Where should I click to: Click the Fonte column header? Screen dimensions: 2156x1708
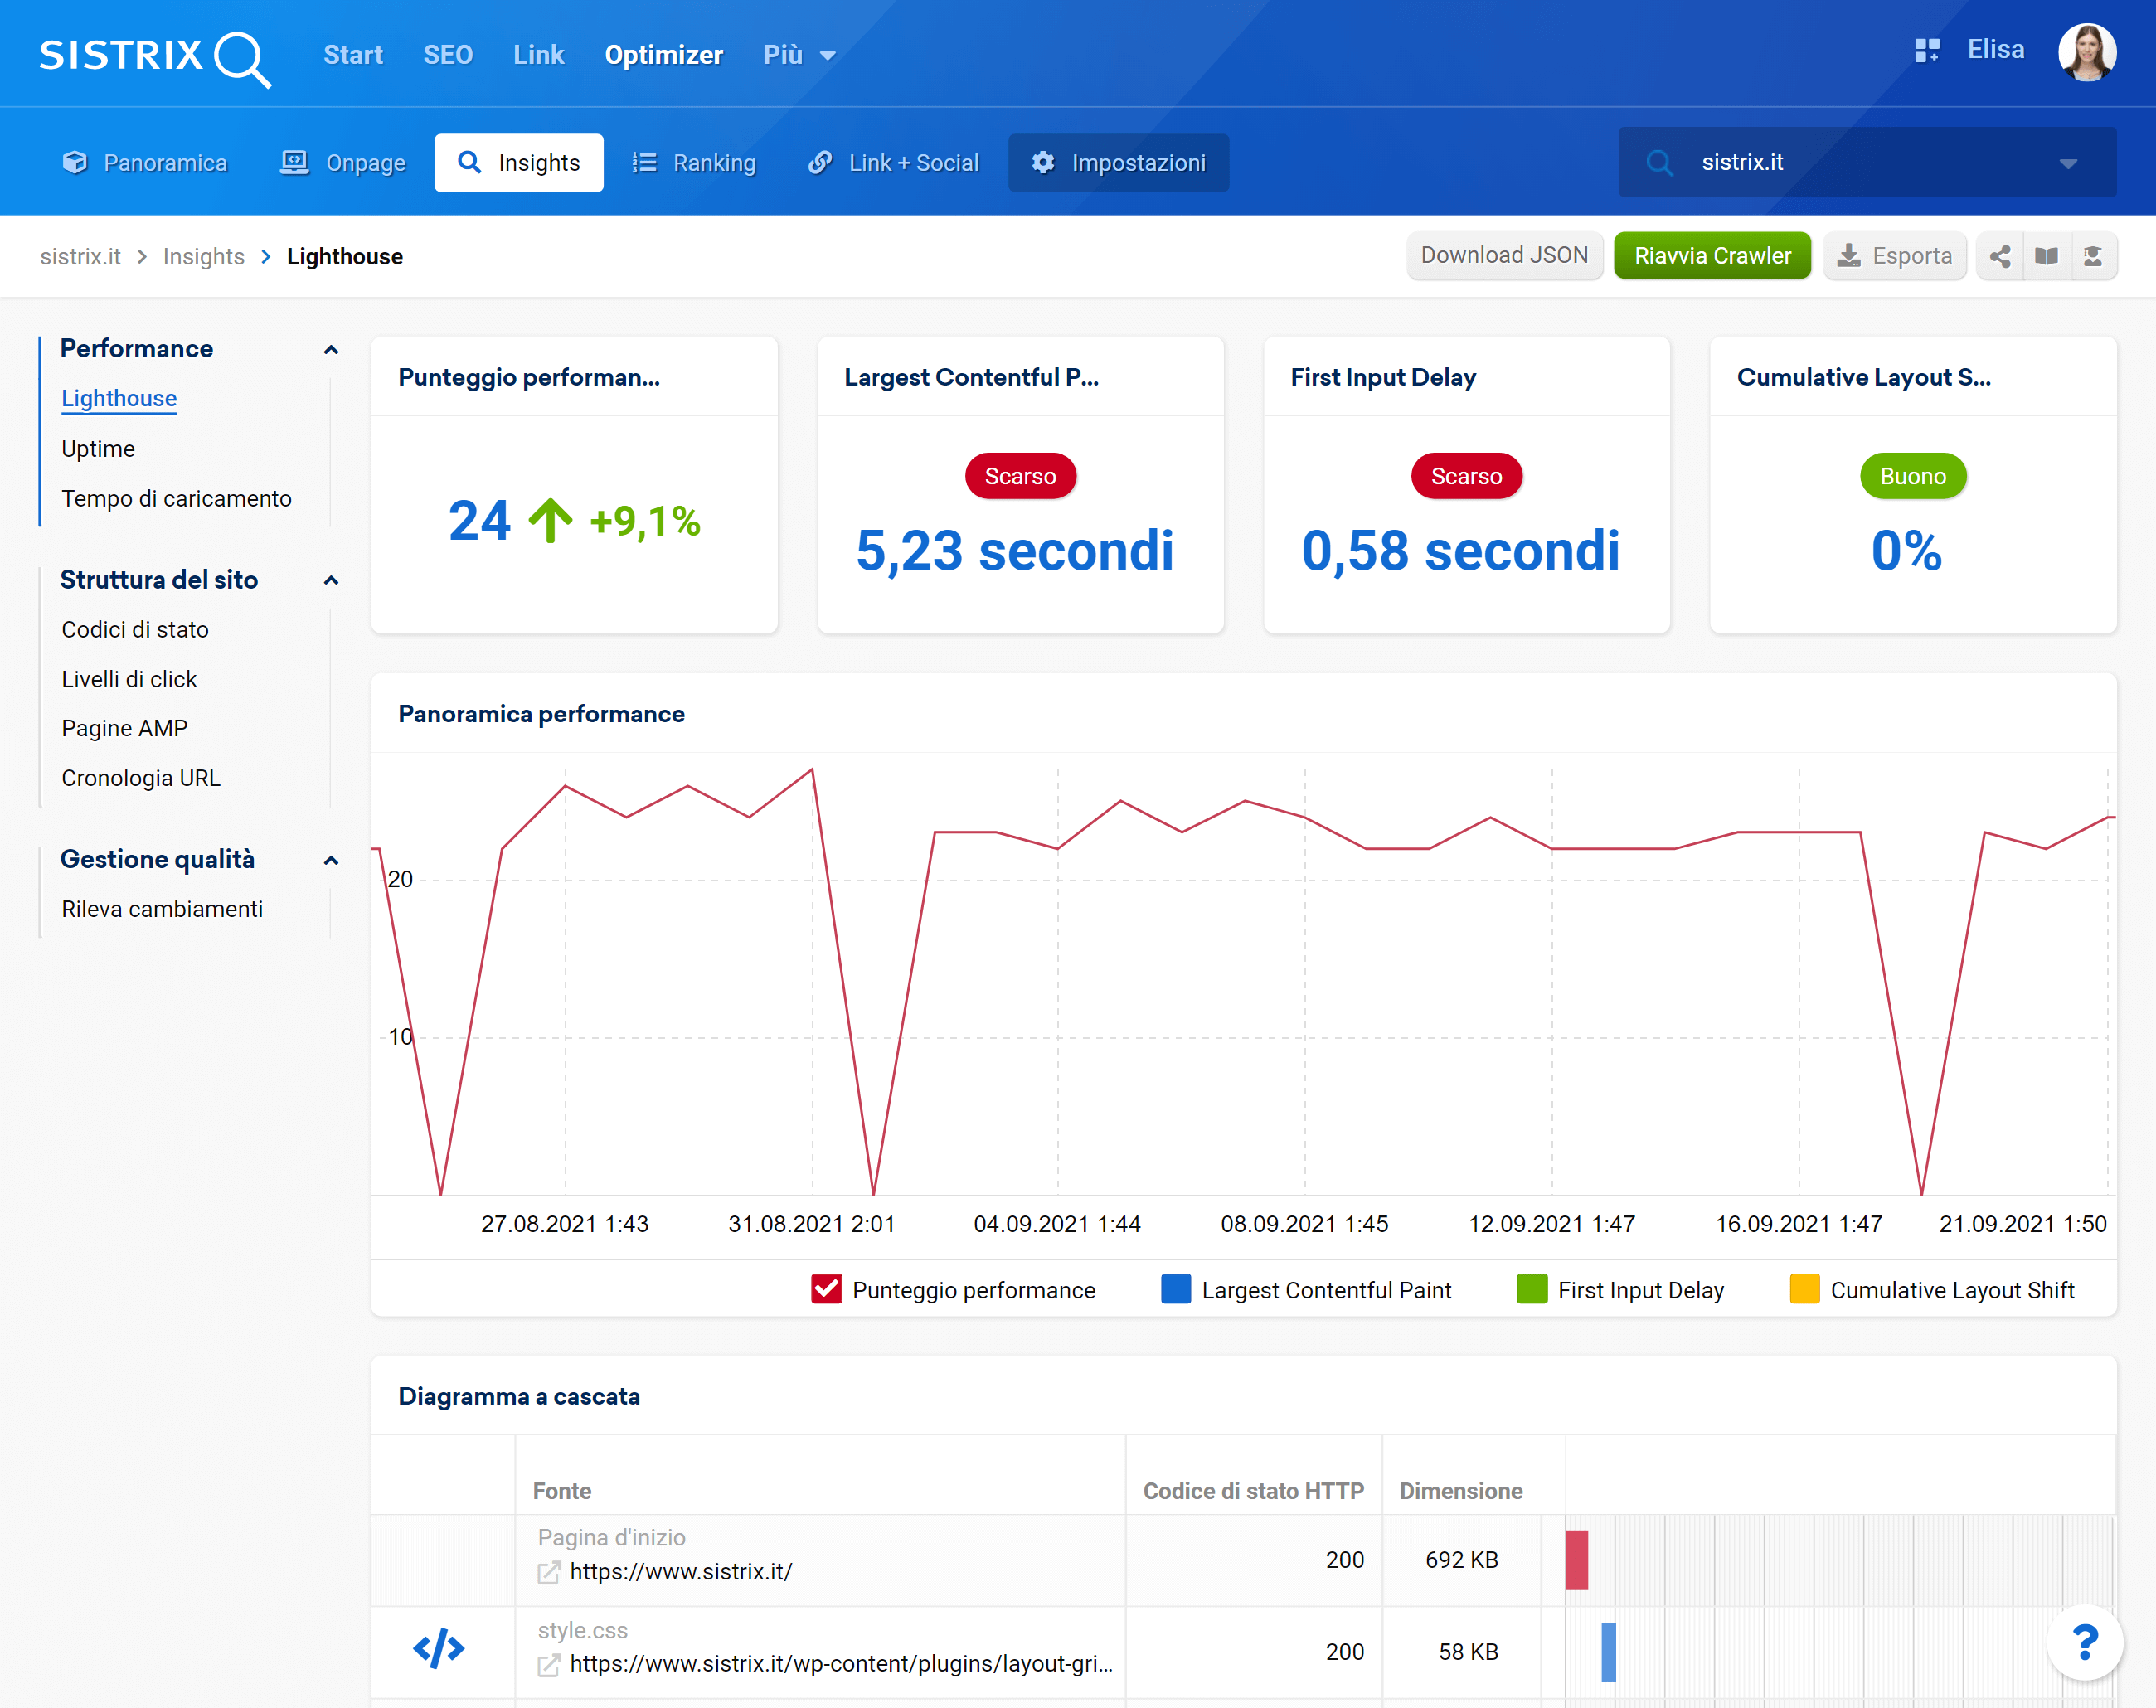coord(562,1491)
